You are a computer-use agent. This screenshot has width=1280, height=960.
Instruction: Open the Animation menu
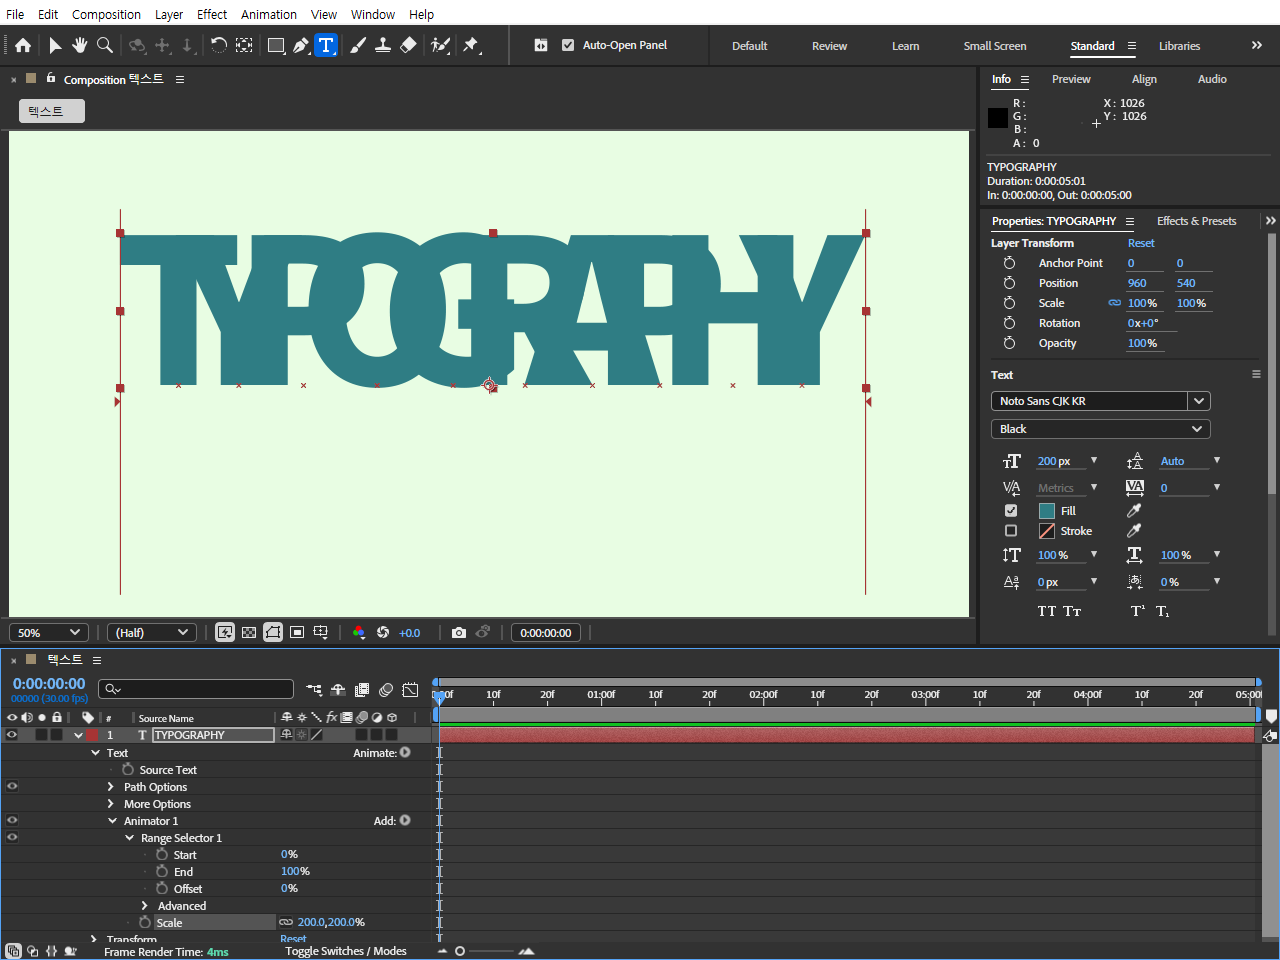tap(269, 14)
